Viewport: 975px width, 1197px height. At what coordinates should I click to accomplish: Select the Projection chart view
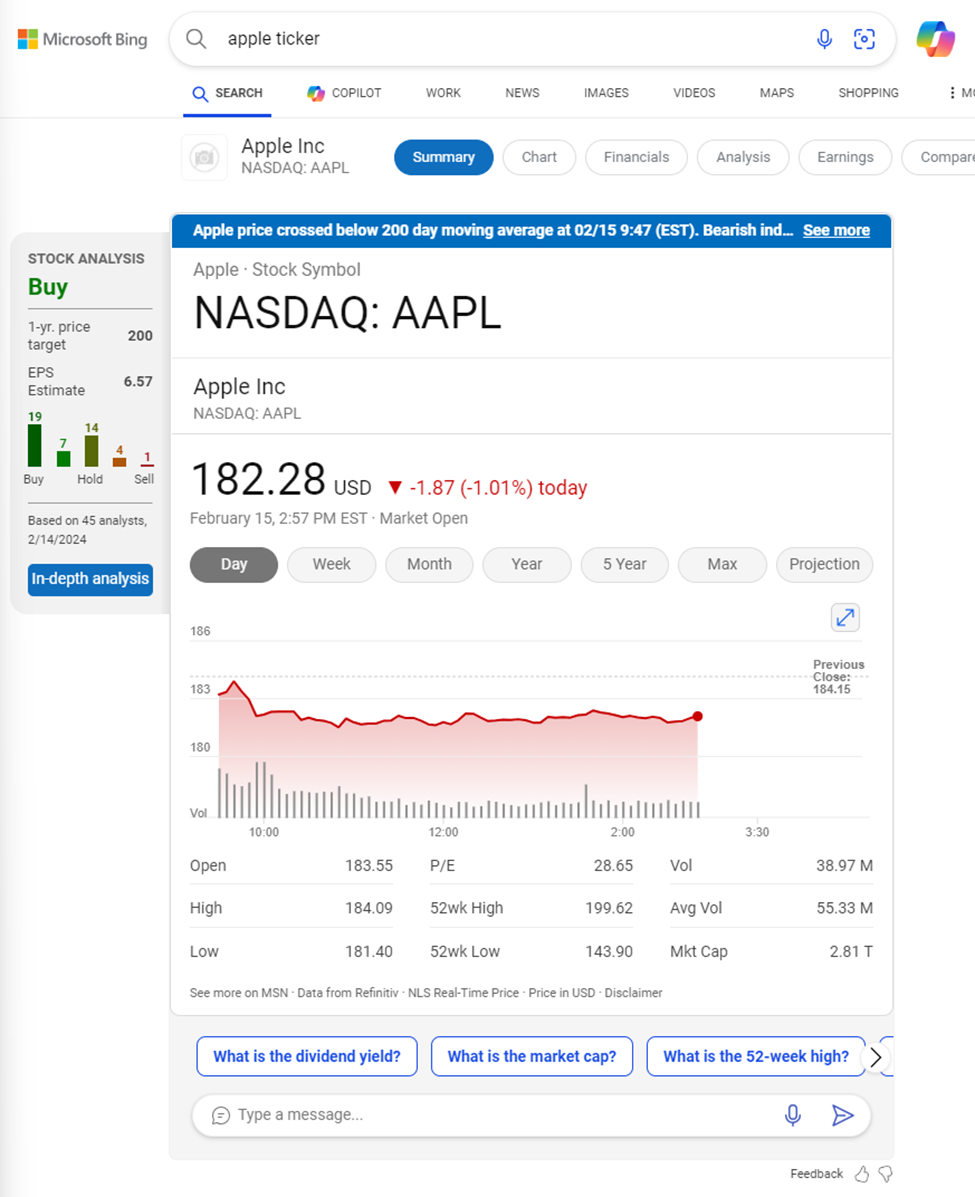click(x=825, y=565)
